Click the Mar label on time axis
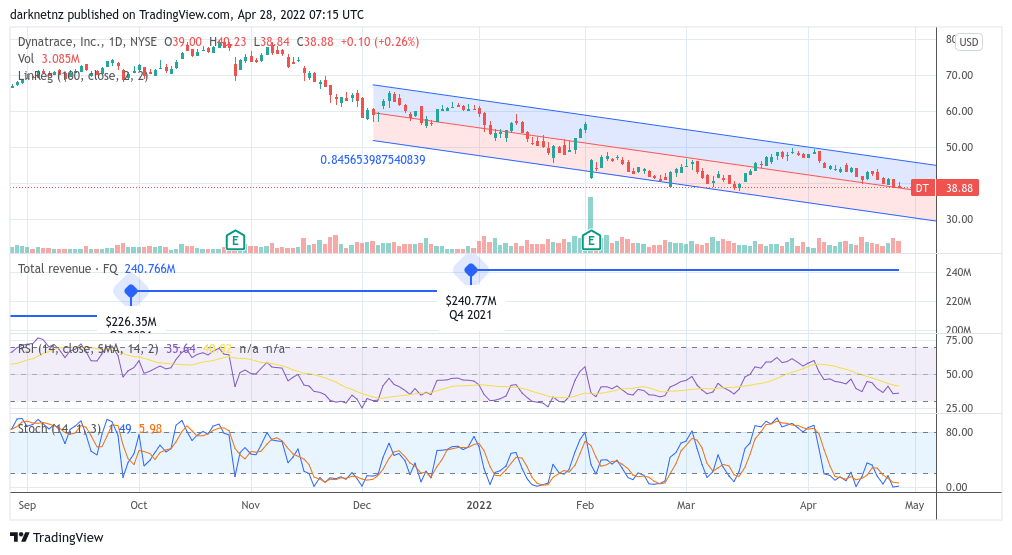Screen dimensions: 1012x555 point(685,505)
